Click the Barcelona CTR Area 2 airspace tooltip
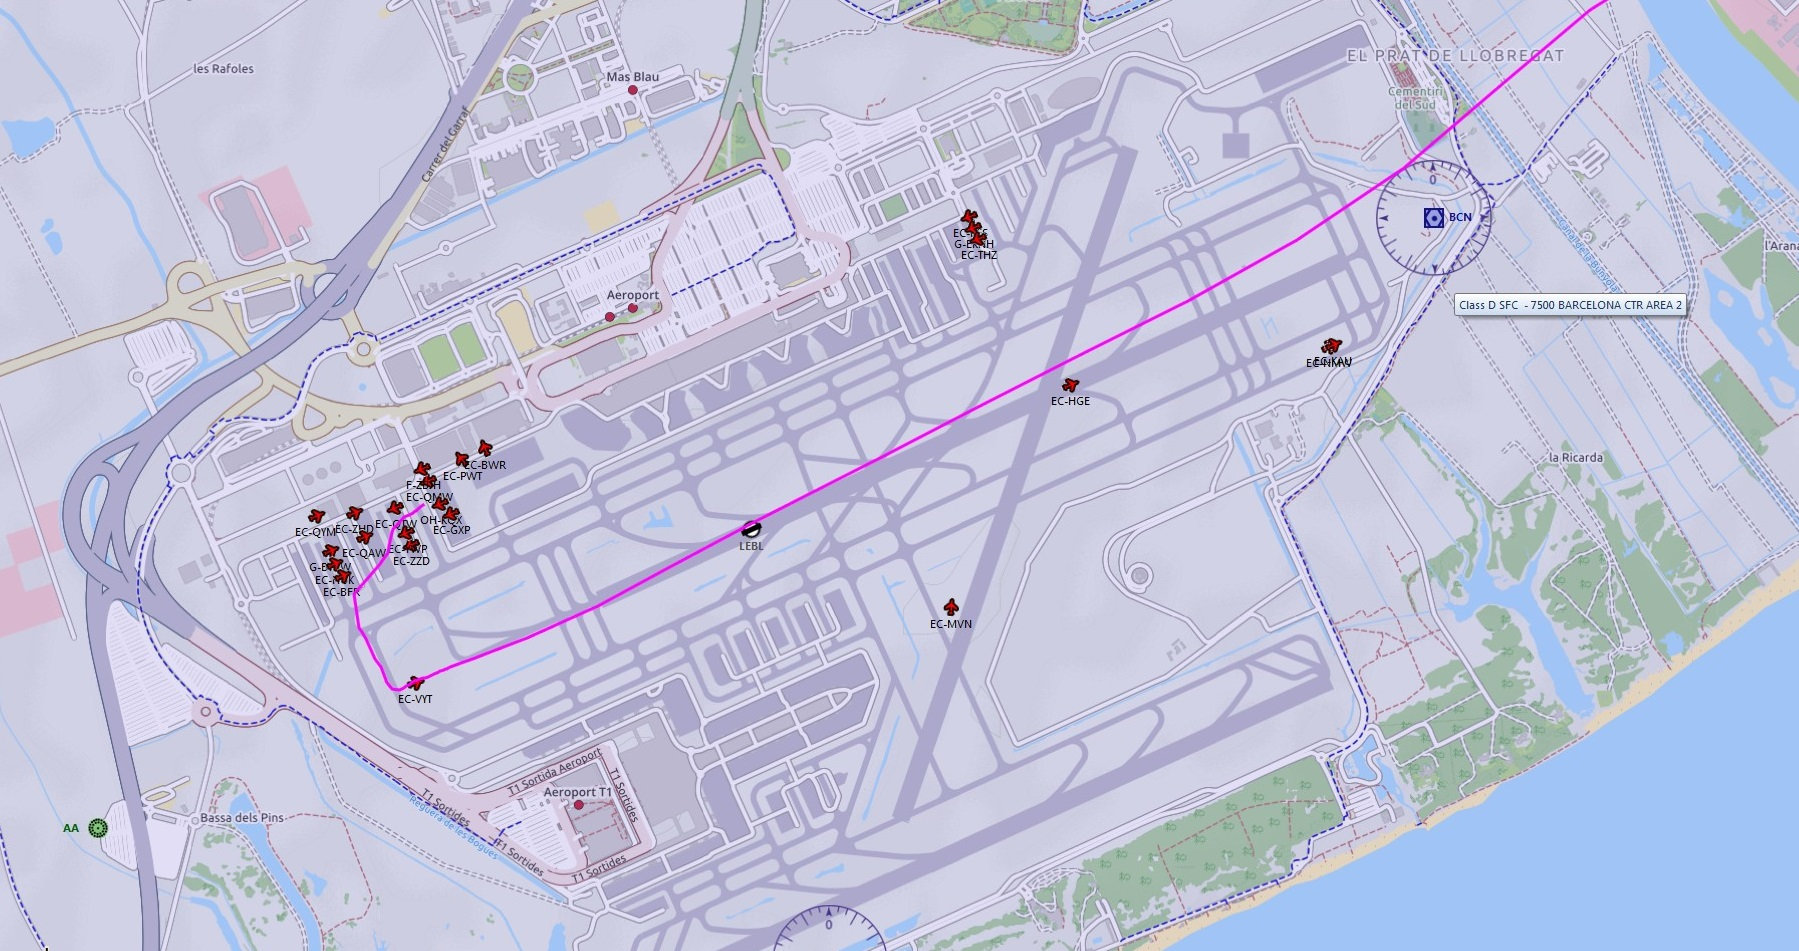The width and height of the screenshot is (1799, 951). [1570, 305]
